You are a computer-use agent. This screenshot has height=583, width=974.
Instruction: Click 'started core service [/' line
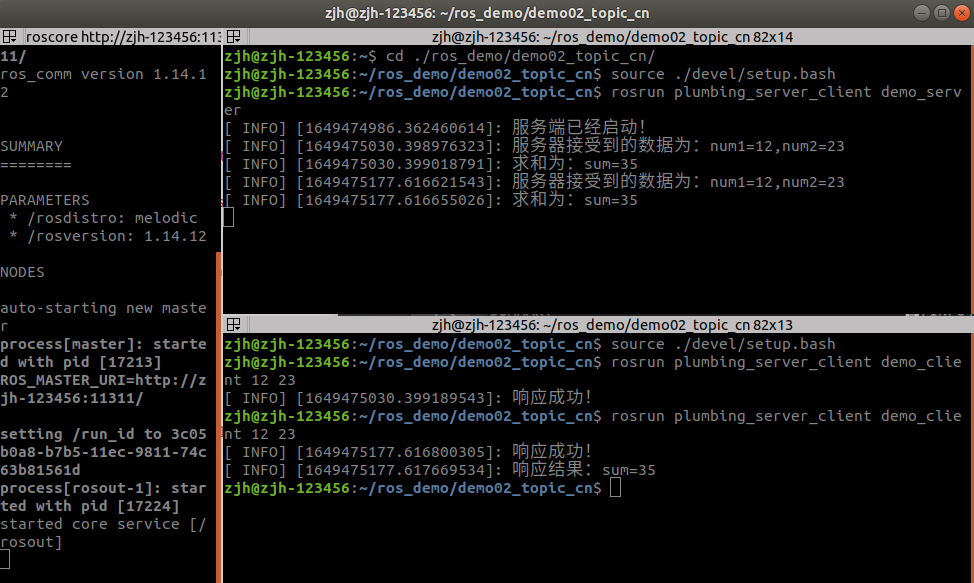coord(103,524)
